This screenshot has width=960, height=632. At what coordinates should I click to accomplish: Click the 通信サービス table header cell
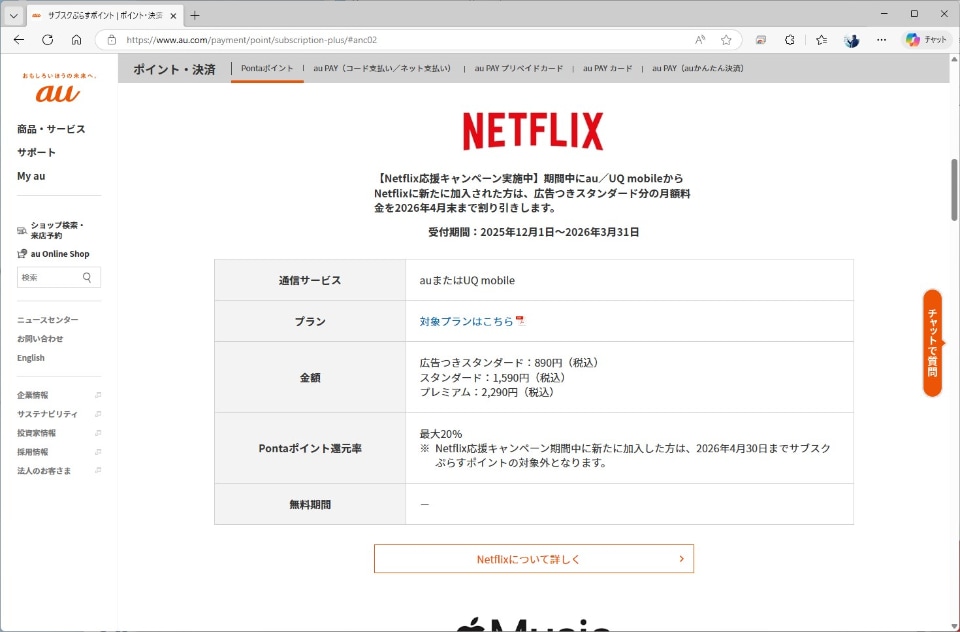point(310,280)
